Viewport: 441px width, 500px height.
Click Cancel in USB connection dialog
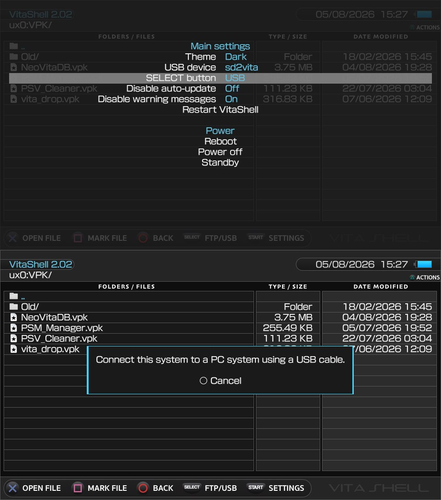click(x=226, y=381)
